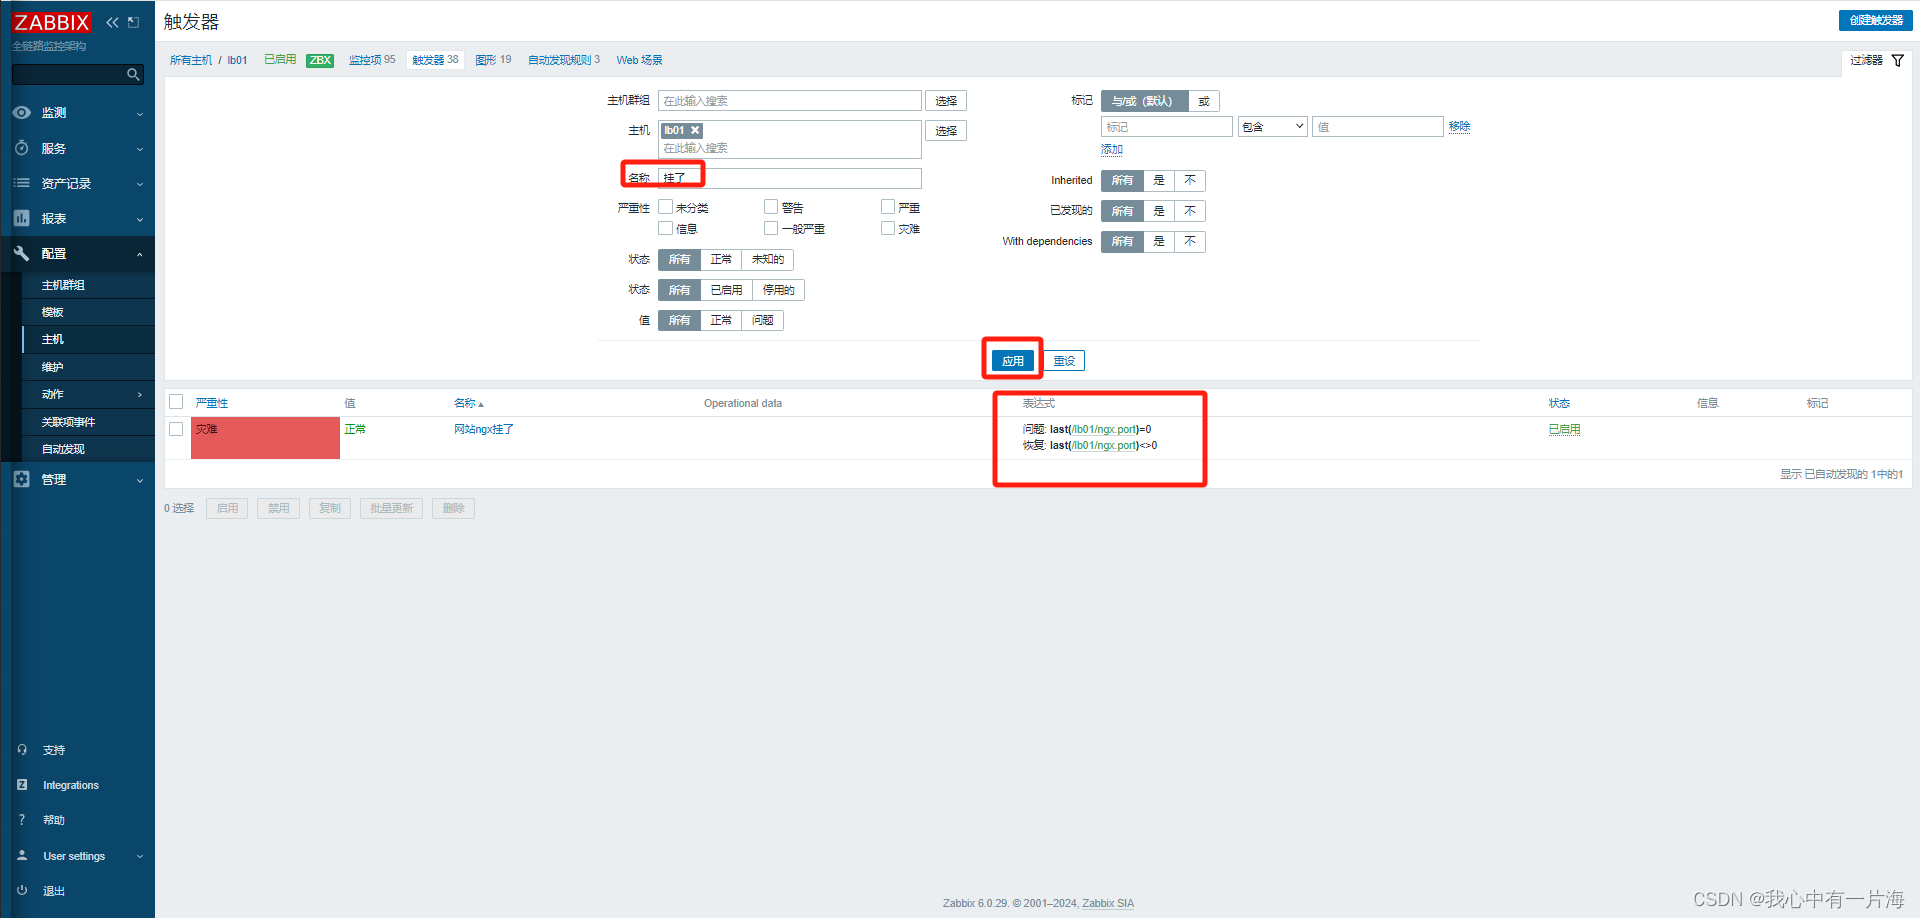
Task: Tick the 信息 severity checkbox
Action: [665, 228]
